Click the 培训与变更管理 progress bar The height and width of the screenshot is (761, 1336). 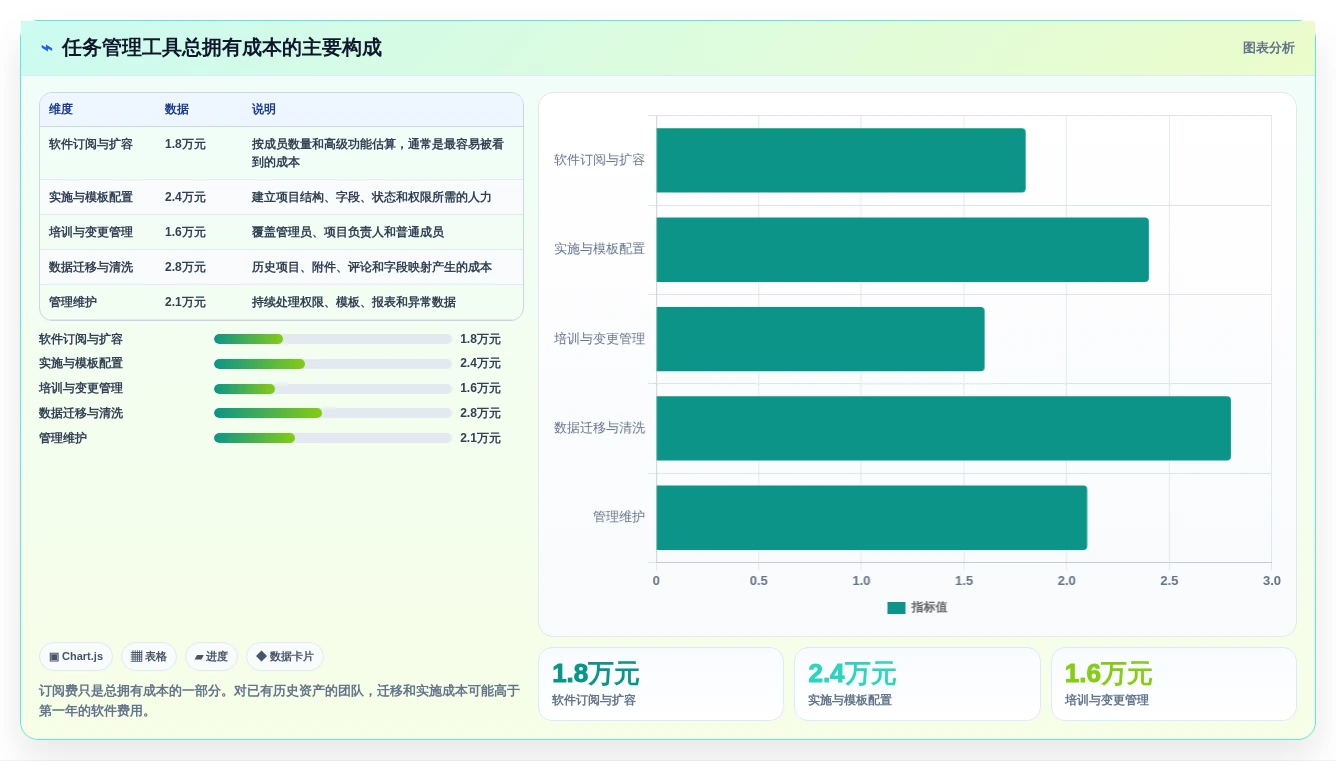coord(333,388)
